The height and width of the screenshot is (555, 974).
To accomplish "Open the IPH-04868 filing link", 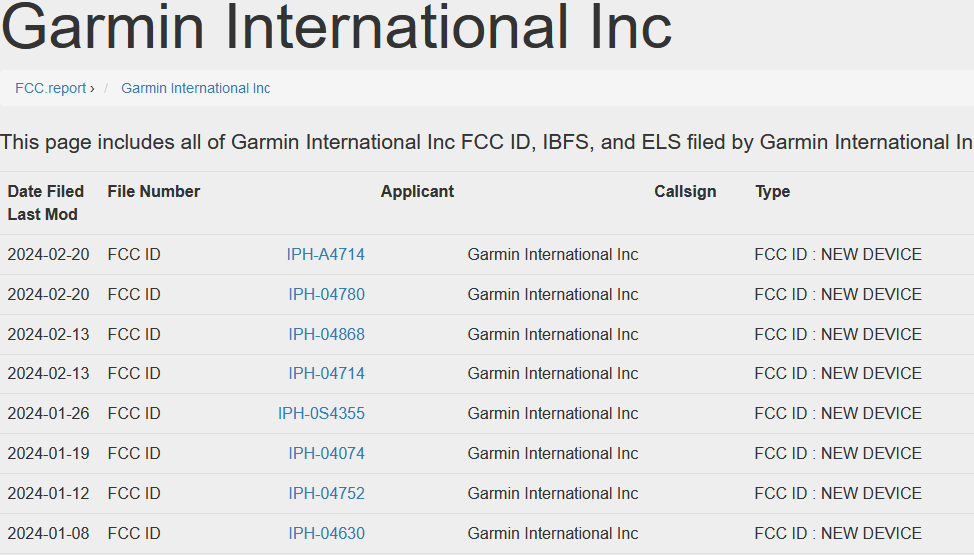I will 326,334.
